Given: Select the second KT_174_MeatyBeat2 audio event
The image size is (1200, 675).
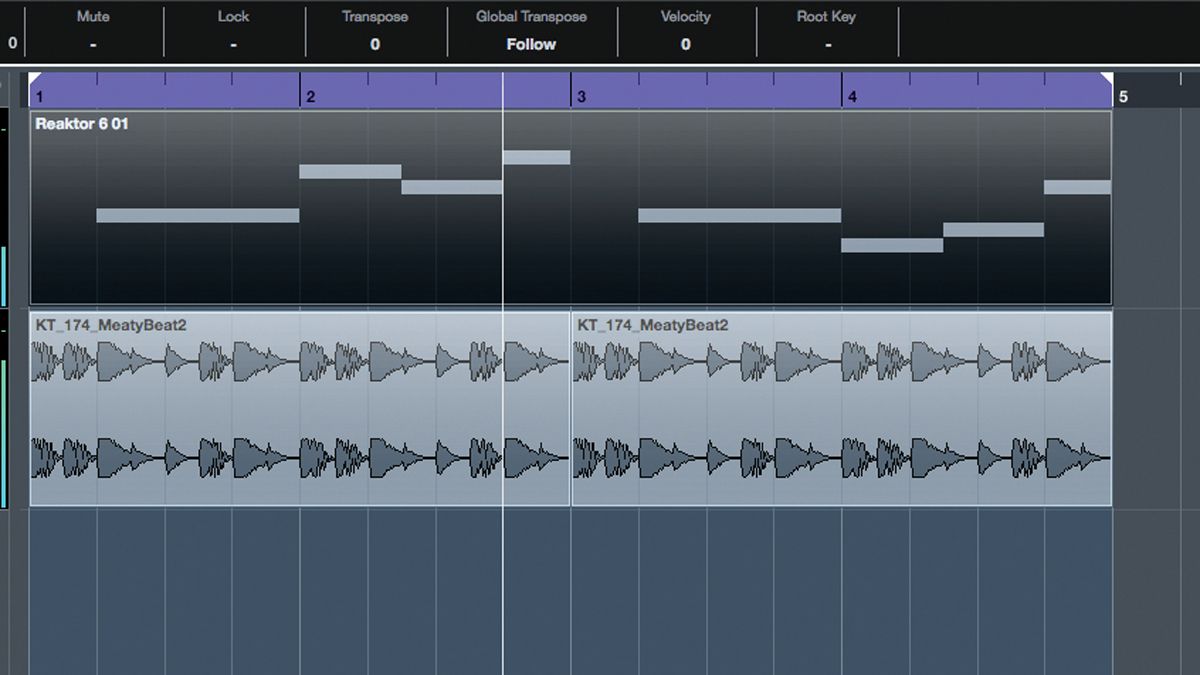Looking at the screenshot, I should point(840,410).
